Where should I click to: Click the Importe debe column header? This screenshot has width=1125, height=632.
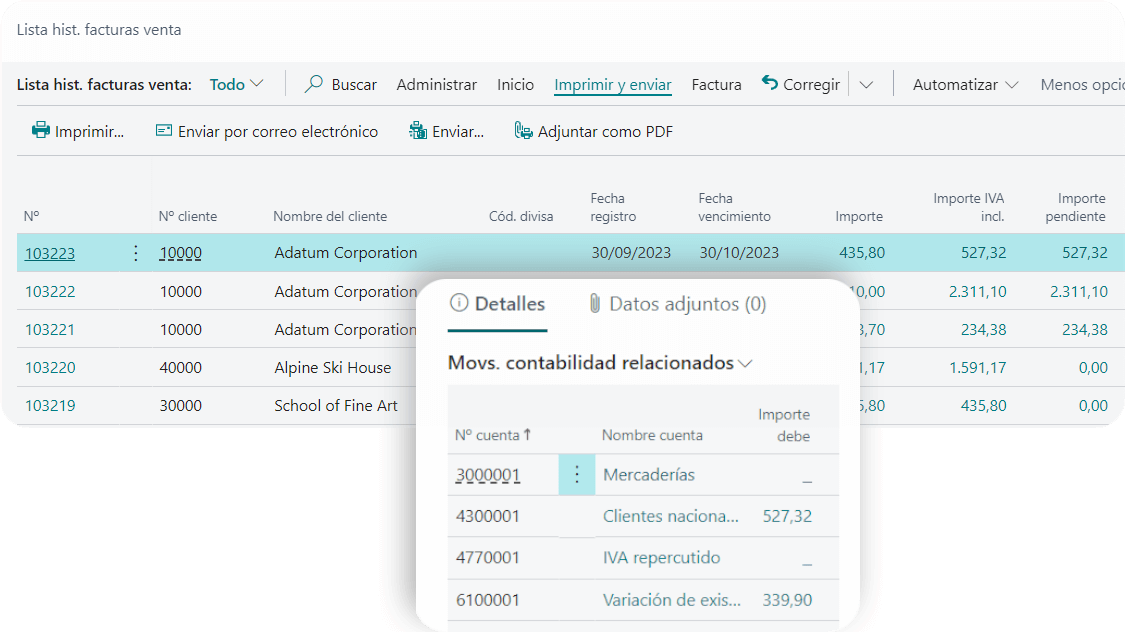(784, 425)
